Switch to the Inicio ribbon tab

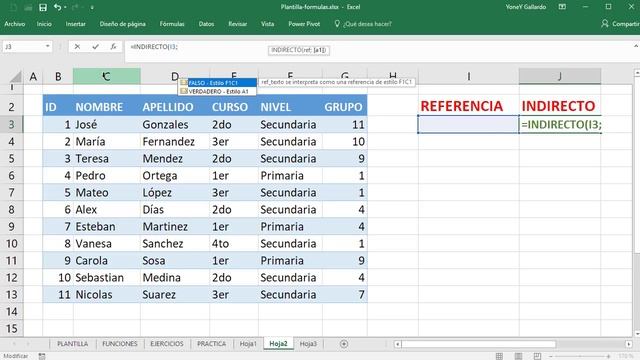coord(44,24)
